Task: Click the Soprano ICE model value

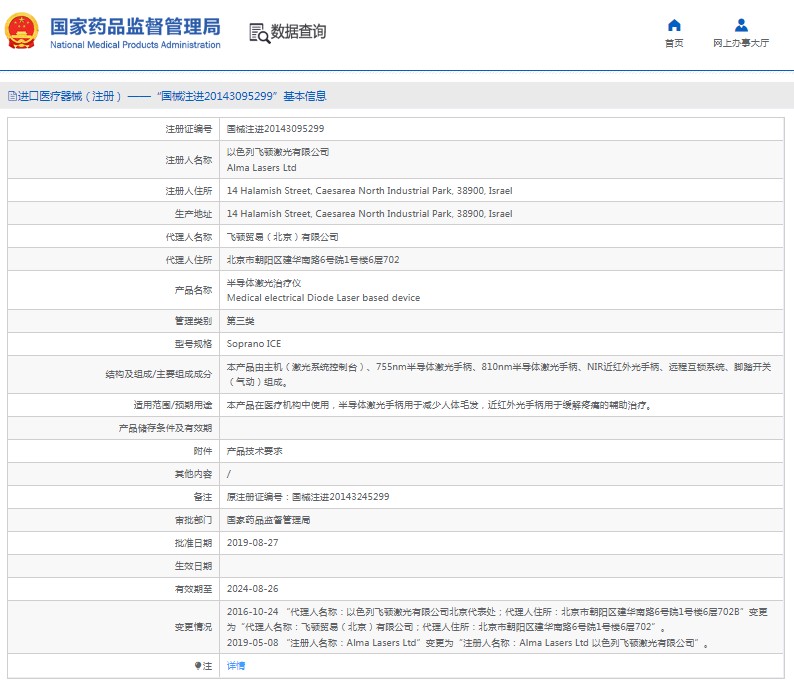Action: 254,344
